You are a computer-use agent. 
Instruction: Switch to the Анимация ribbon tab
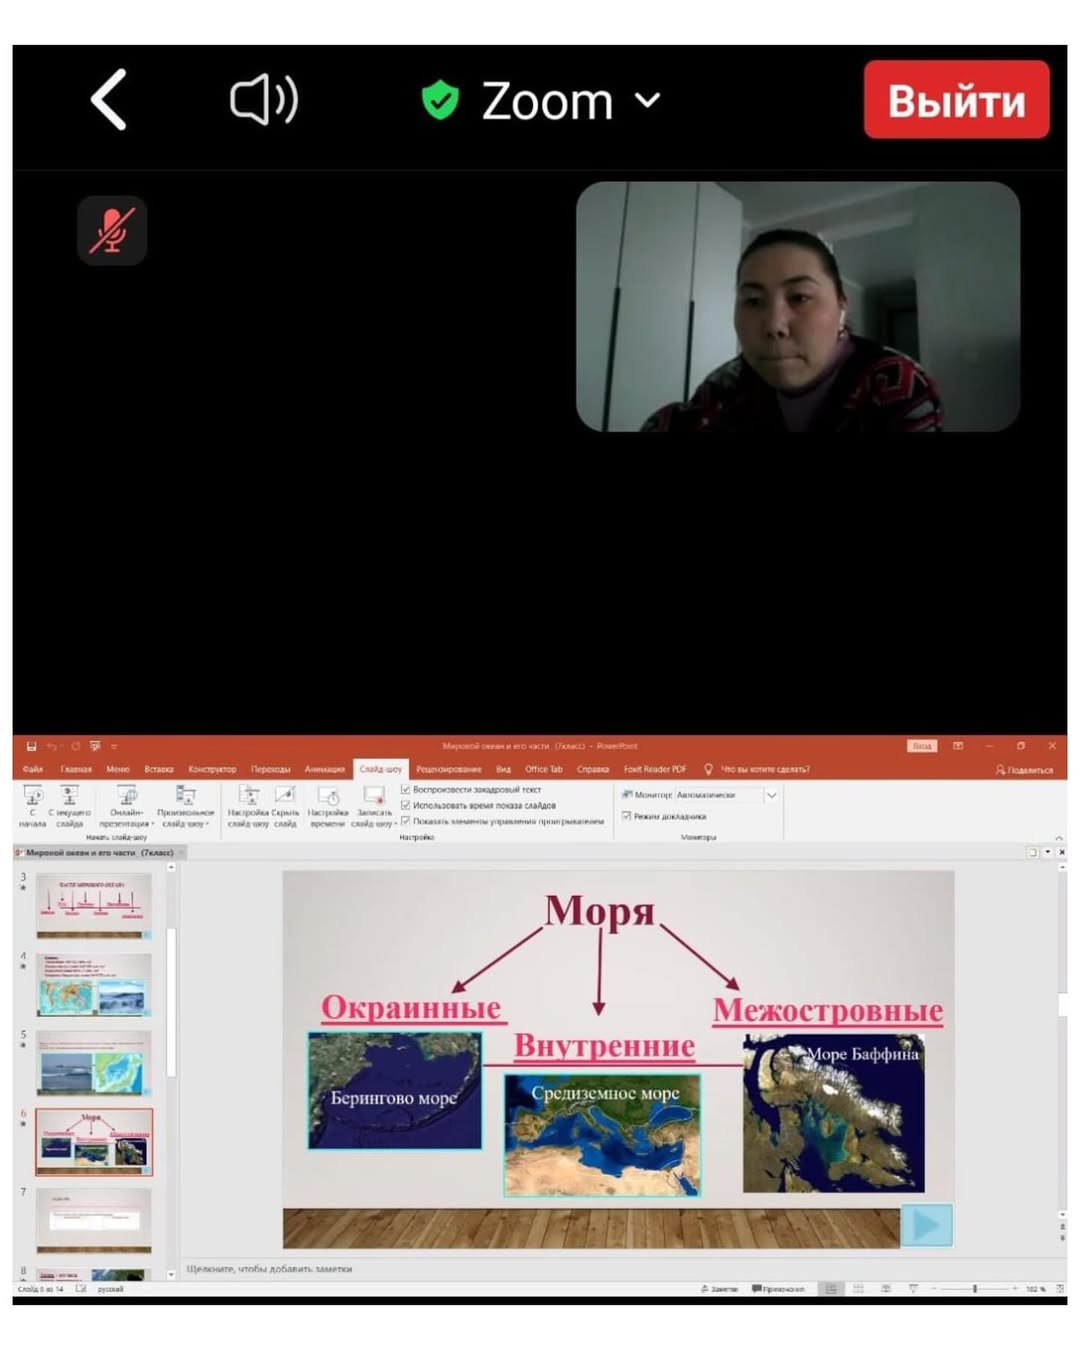324,769
